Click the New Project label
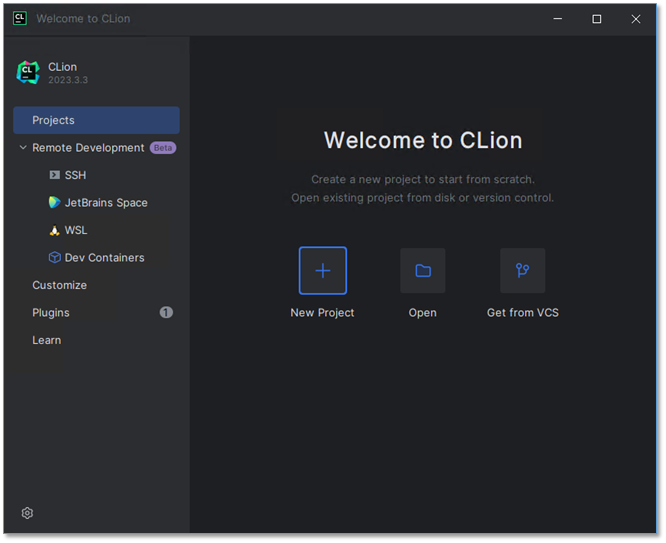The height and width of the screenshot is (543, 666). [x=322, y=313]
